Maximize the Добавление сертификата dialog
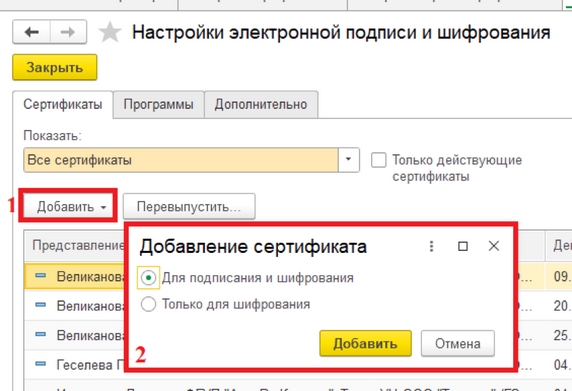 [x=463, y=246]
